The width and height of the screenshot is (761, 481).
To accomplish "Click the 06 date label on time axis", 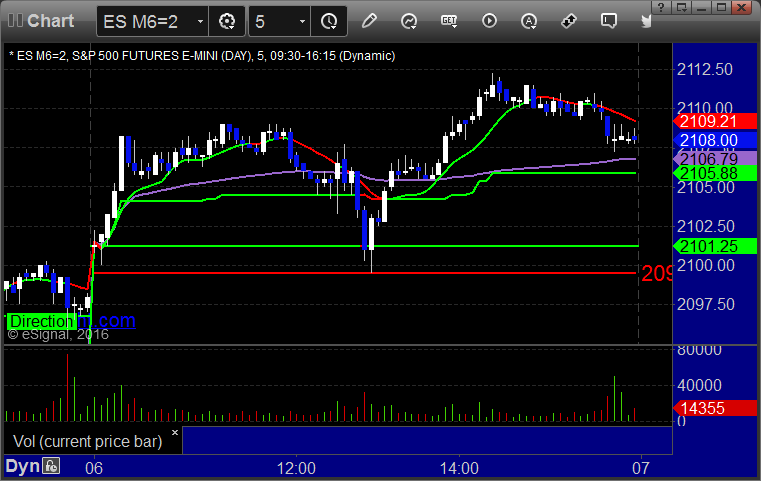I will pos(94,468).
